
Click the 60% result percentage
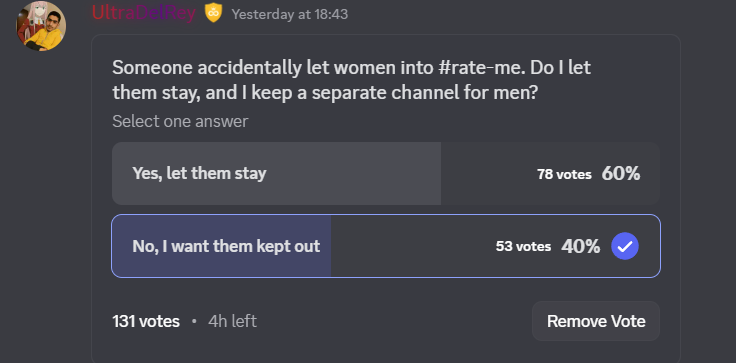[x=621, y=174]
